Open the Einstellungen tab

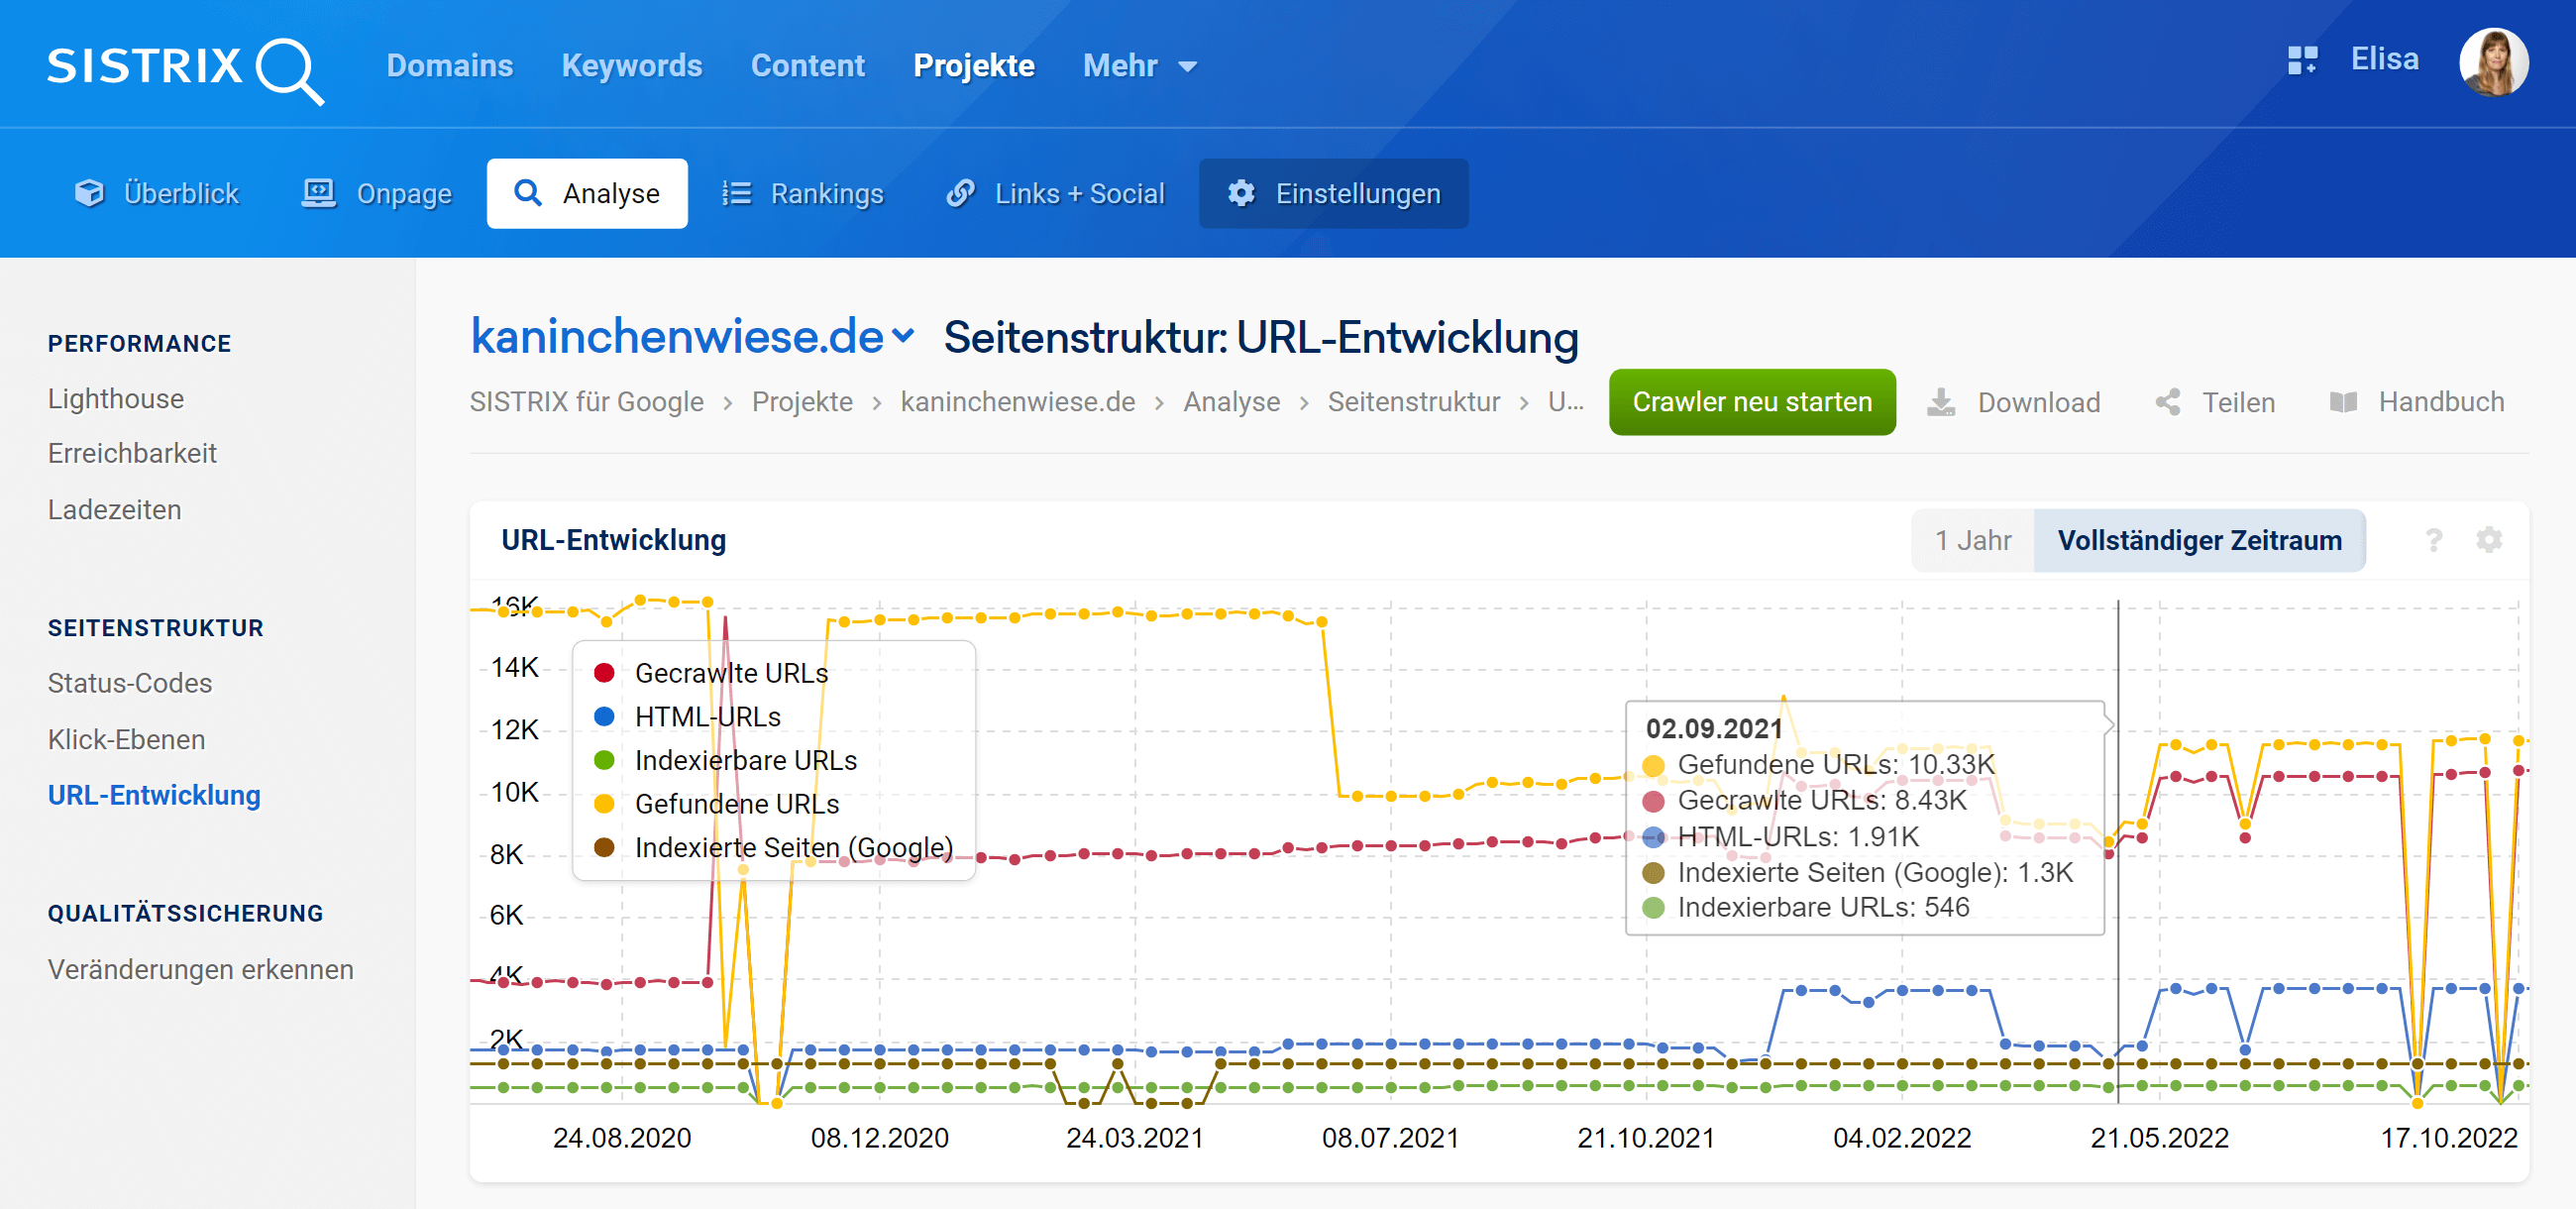point(1333,193)
